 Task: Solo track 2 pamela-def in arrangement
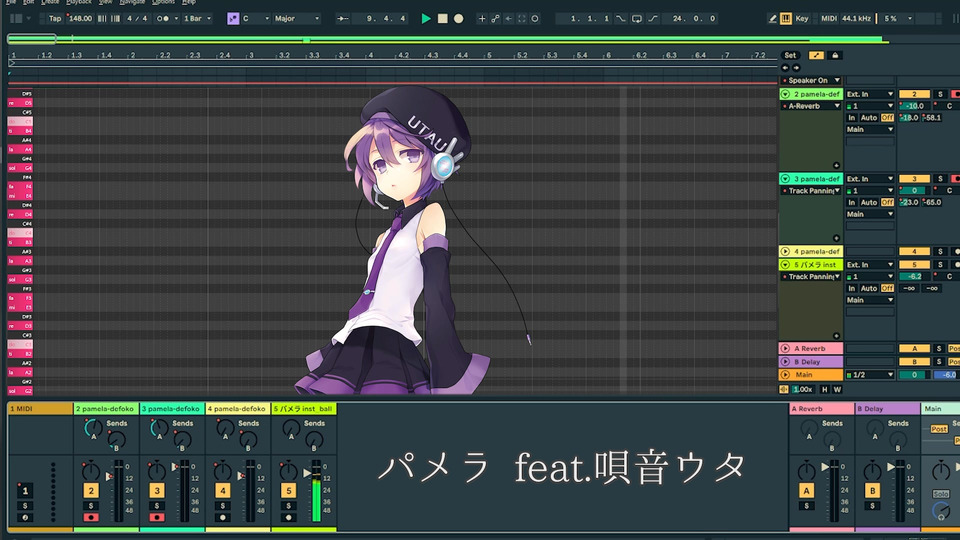[x=940, y=94]
